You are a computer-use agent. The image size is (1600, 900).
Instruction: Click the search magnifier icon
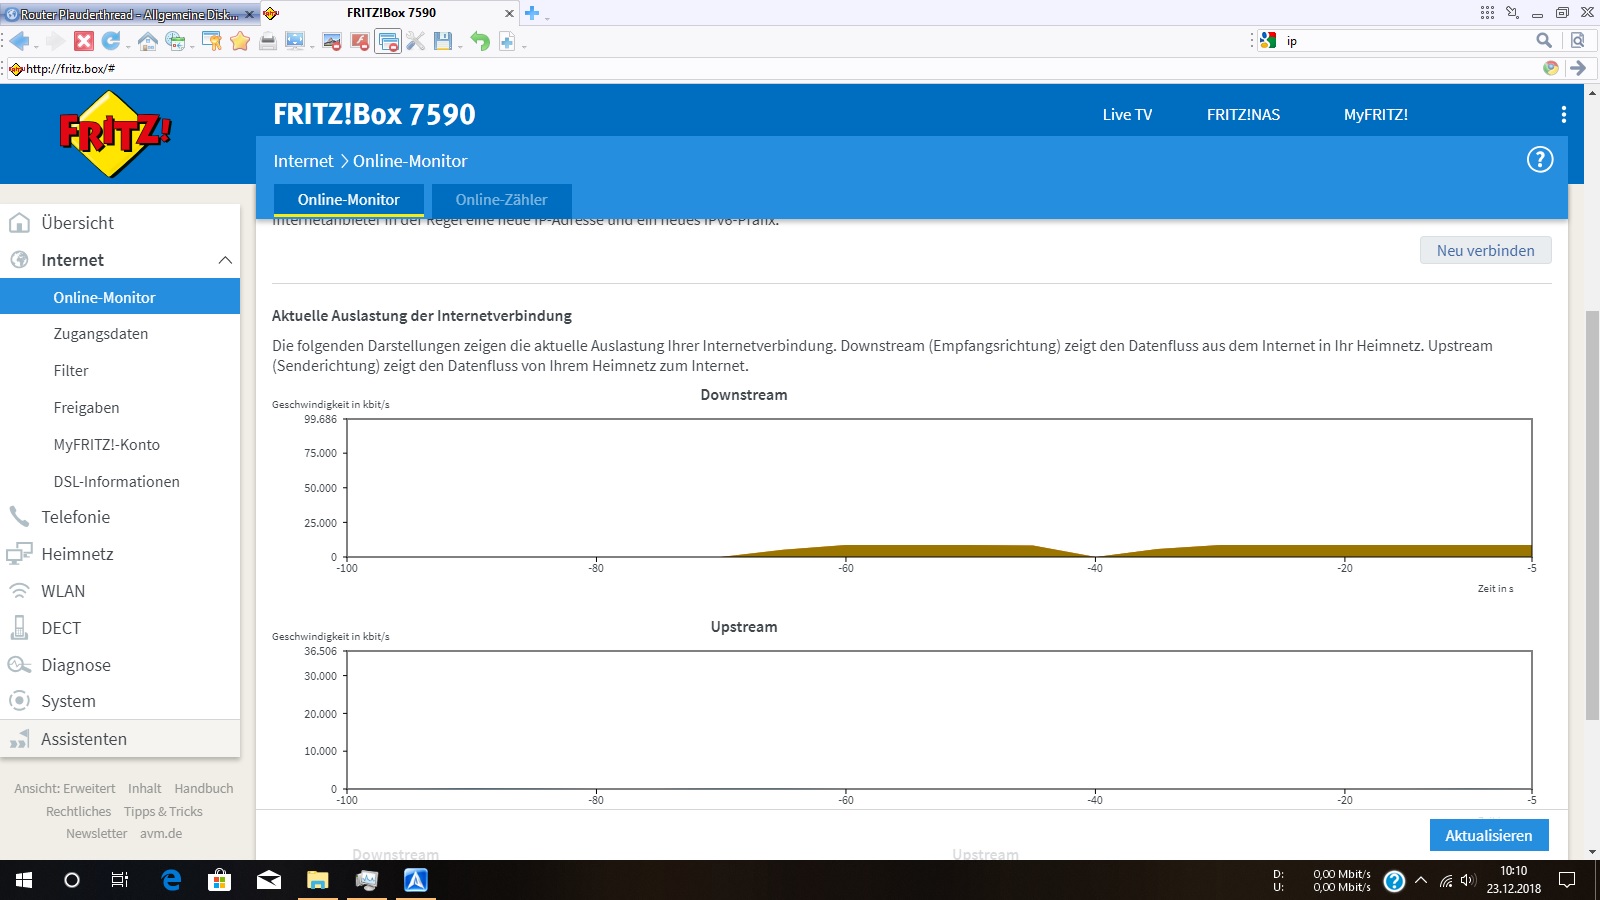(1544, 41)
